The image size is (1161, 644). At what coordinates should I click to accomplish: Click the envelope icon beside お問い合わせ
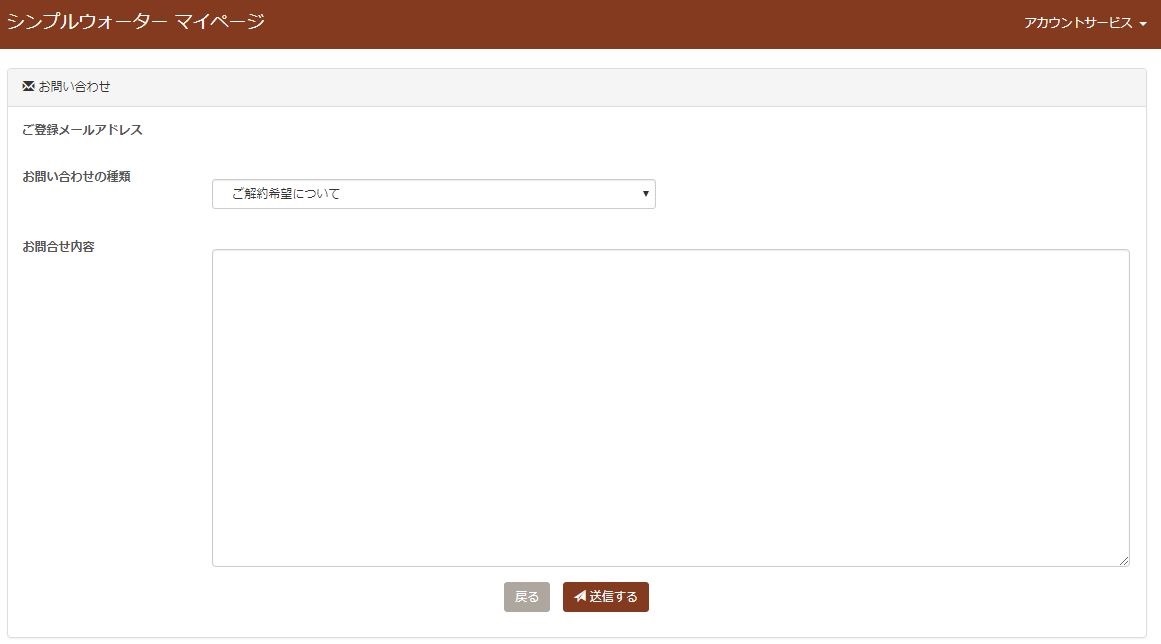click(28, 87)
